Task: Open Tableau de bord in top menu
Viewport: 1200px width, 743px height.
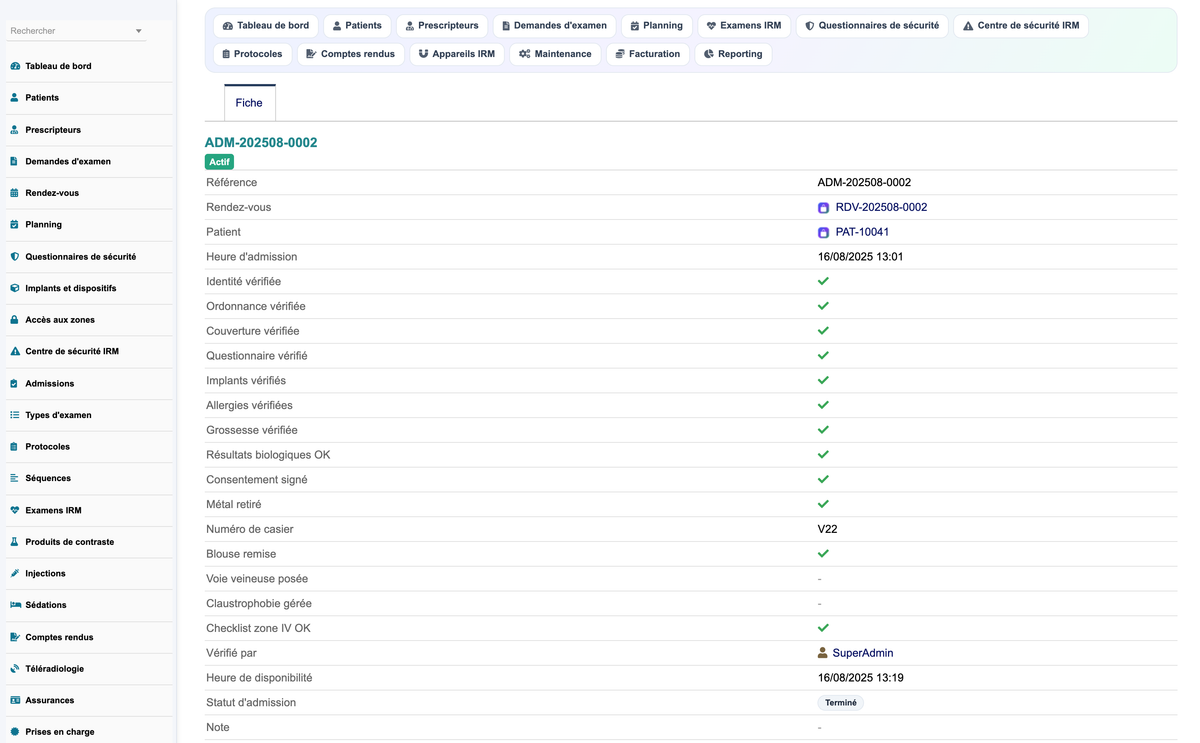Action: tap(266, 26)
